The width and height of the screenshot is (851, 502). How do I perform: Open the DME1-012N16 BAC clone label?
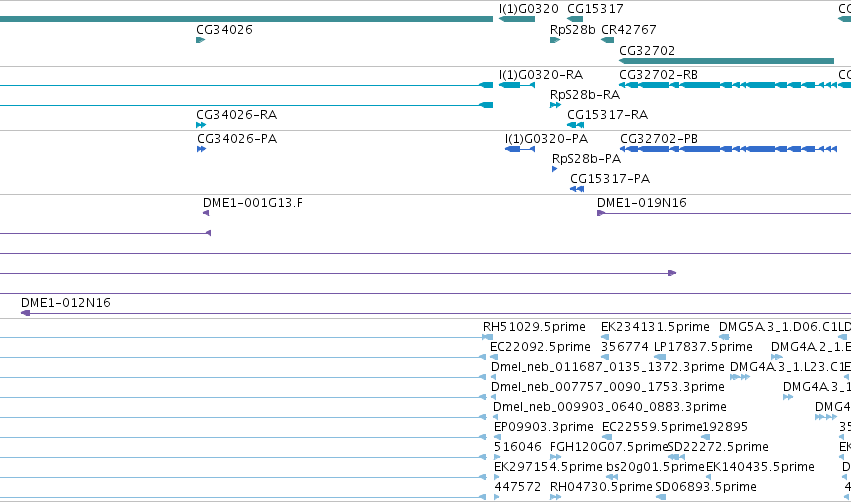tap(66, 303)
